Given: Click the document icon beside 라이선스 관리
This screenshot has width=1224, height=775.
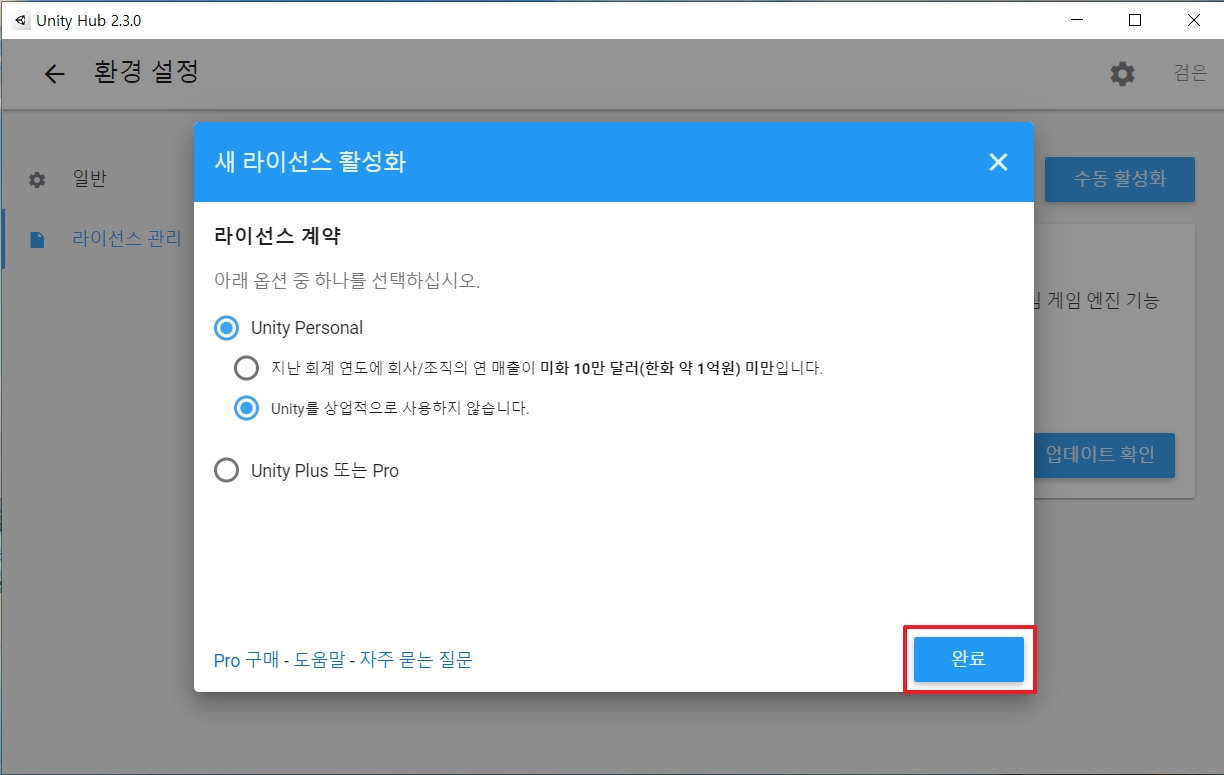Looking at the screenshot, I should [x=37, y=239].
